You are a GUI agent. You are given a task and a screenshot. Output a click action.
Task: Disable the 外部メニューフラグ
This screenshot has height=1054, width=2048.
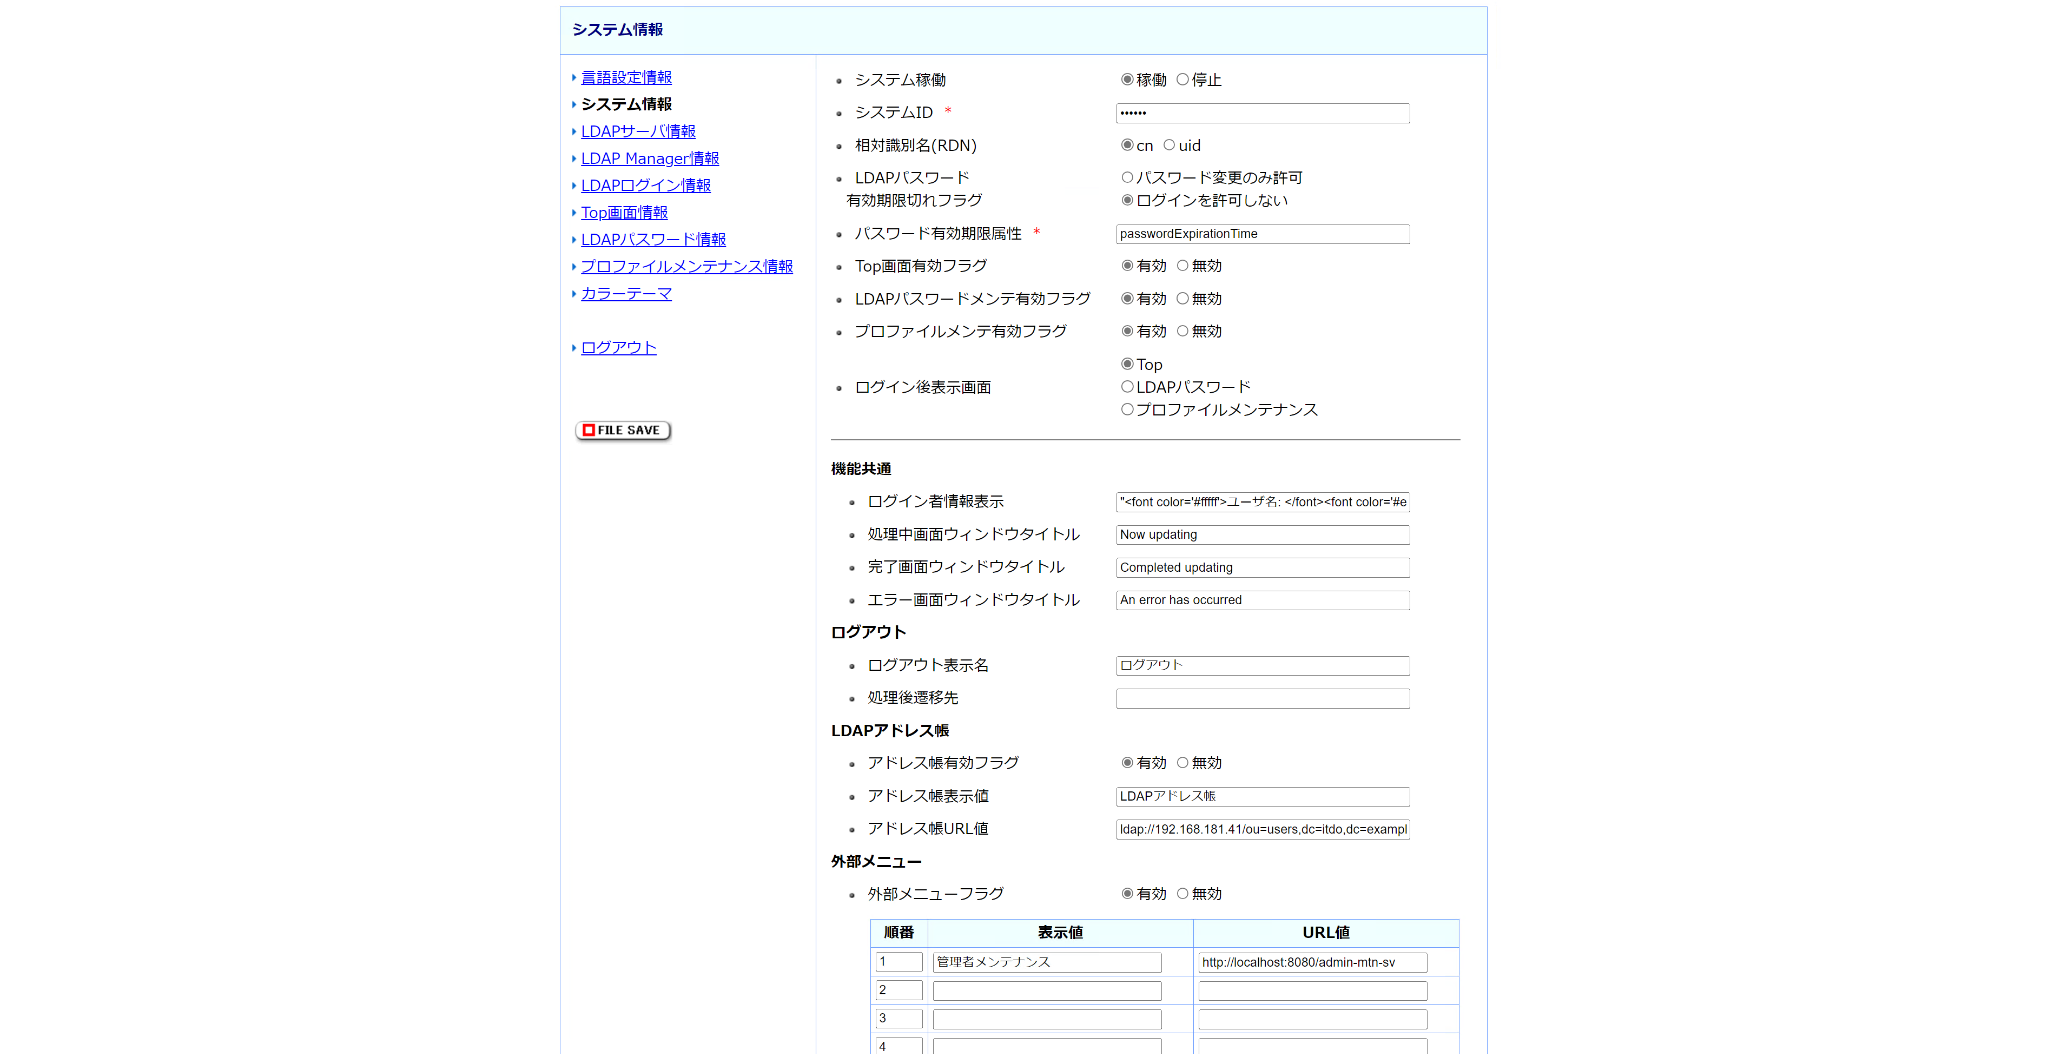(1182, 894)
